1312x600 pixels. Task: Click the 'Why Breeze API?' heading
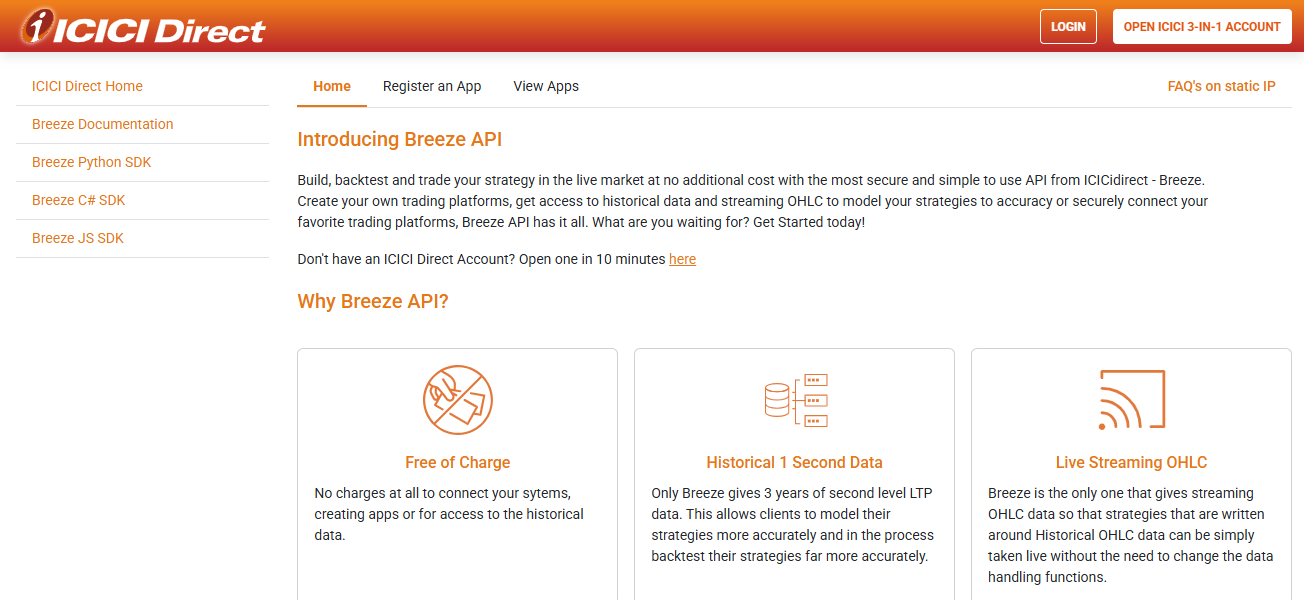tap(373, 301)
